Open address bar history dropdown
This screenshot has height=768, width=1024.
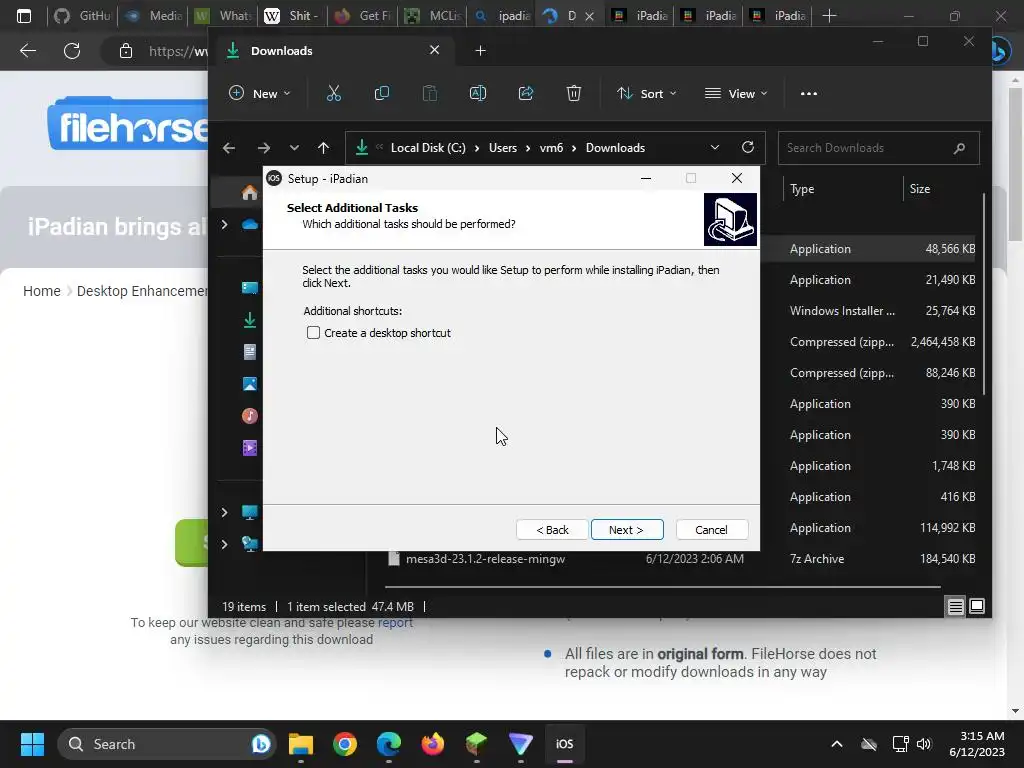coord(715,148)
